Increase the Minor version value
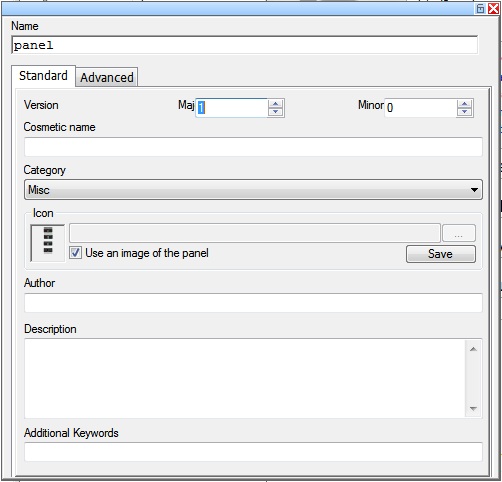502x482 pixels. pyautogui.click(x=465, y=104)
